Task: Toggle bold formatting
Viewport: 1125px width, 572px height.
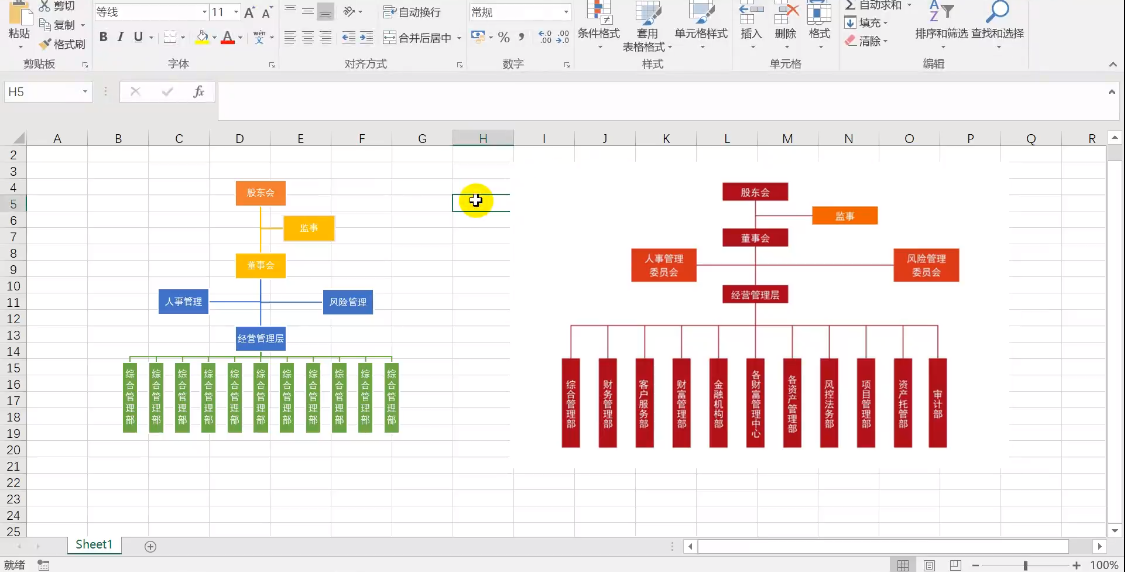Action: [x=103, y=37]
